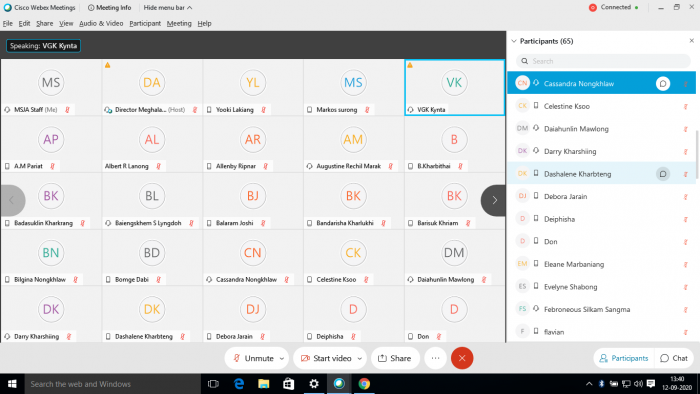Open chat with Cassandra Nongkhlaw in participants list
The width and height of the screenshot is (700, 394).
pyautogui.click(x=663, y=83)
